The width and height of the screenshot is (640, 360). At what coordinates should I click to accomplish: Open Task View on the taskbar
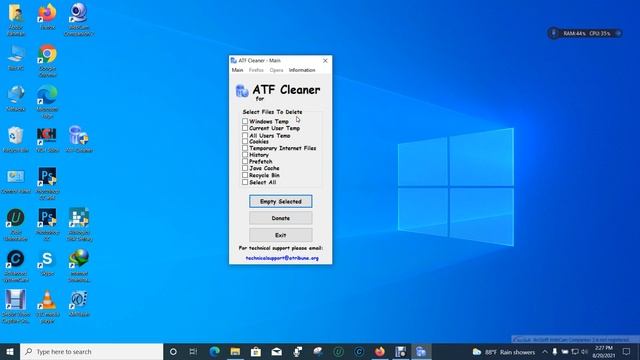tap(193, 351)
